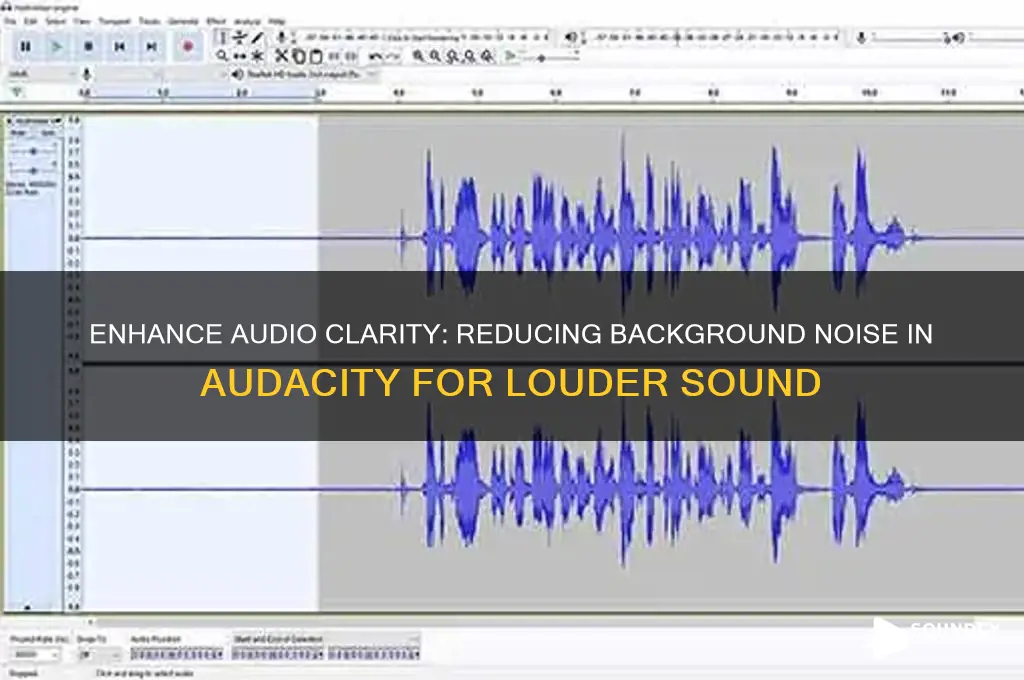
Task: Skip to End of the track
Action: coord(151,46)
